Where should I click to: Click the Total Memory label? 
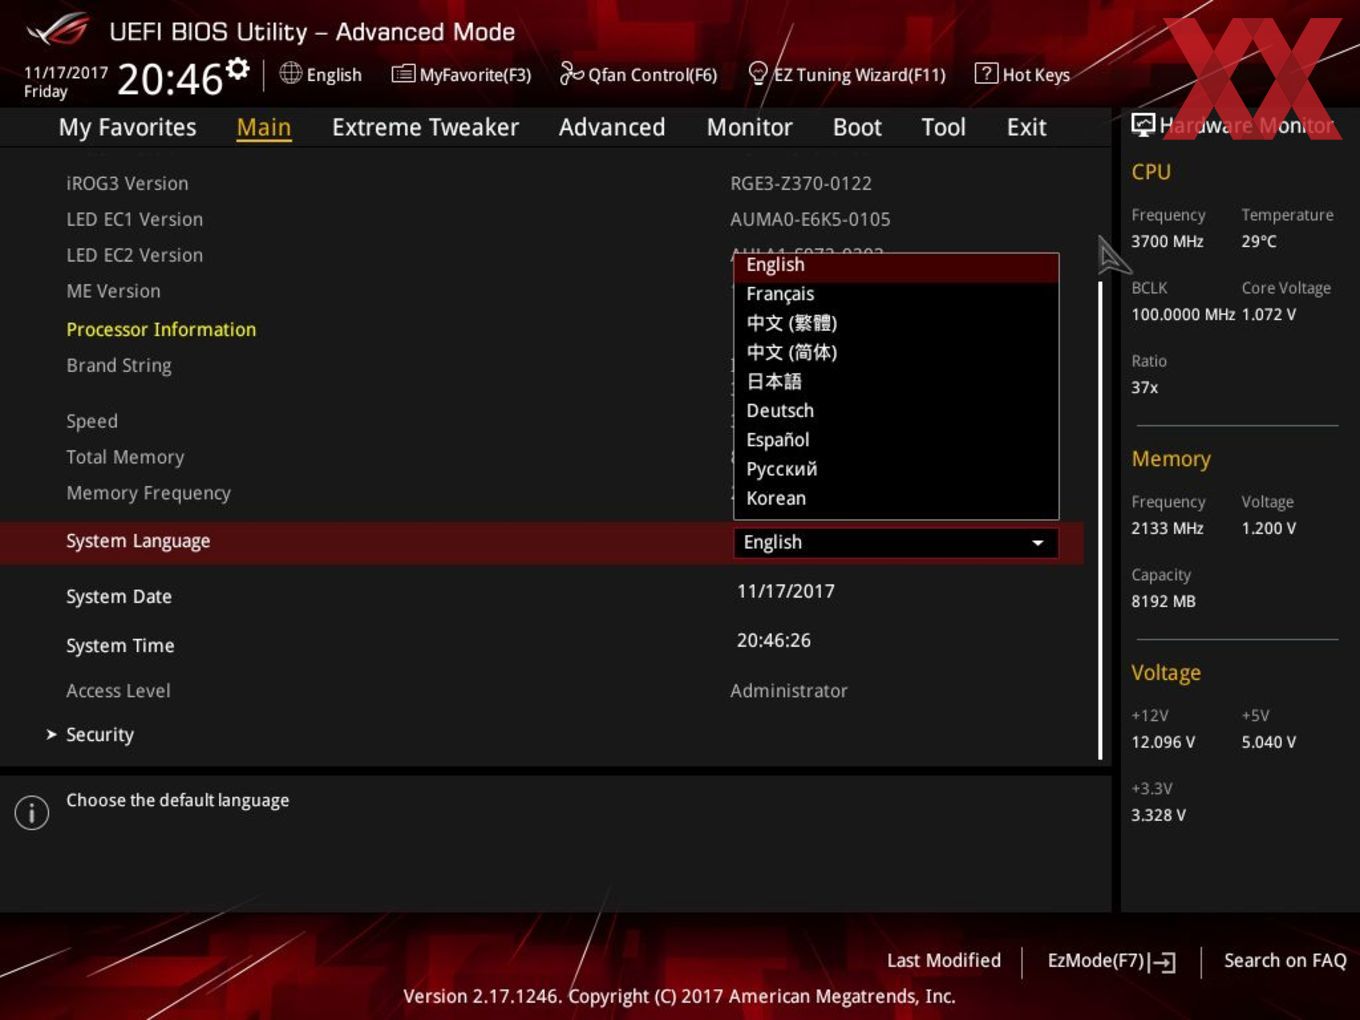click(x=125, y=458)
